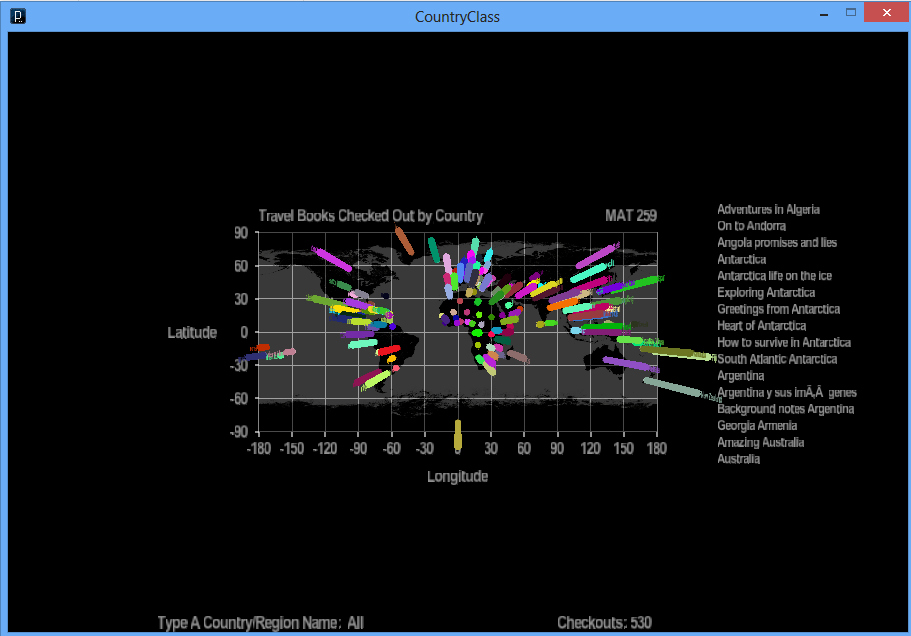Choose 'Amazing Australia' in the list

coord(760,442)
